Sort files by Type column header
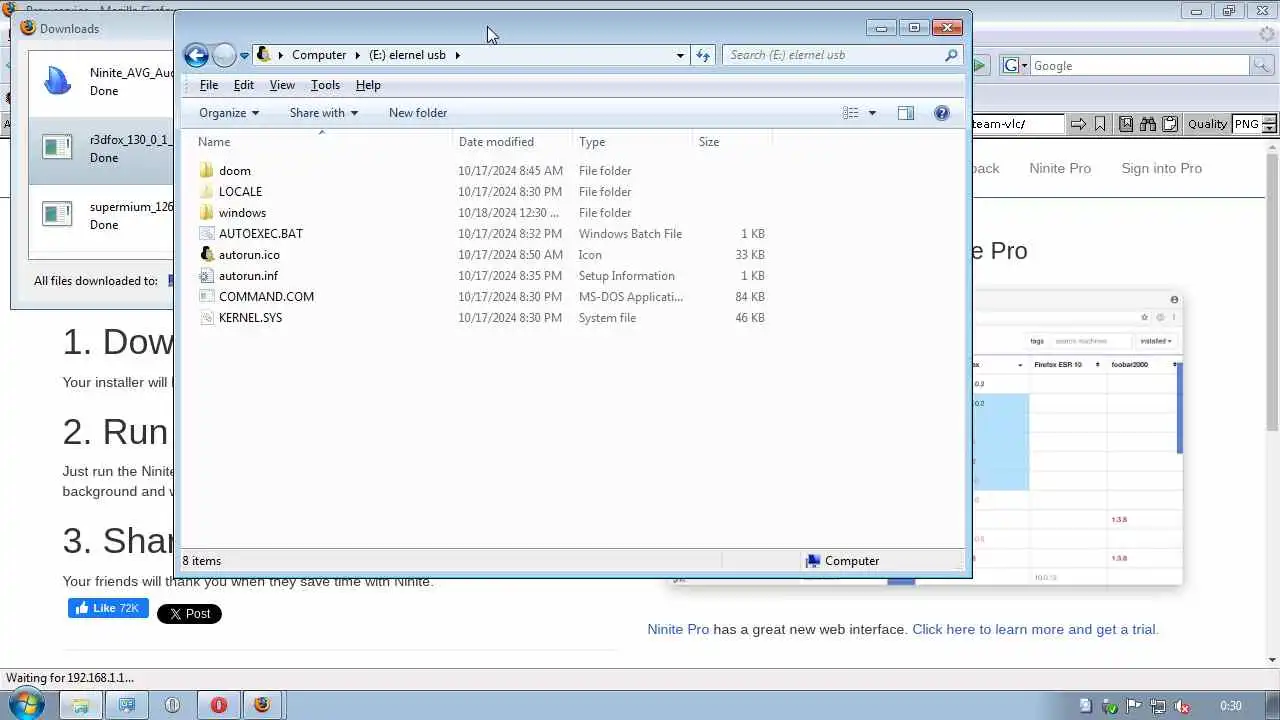The height and width of the screenshot is (720, 1280). click(632, 142)
